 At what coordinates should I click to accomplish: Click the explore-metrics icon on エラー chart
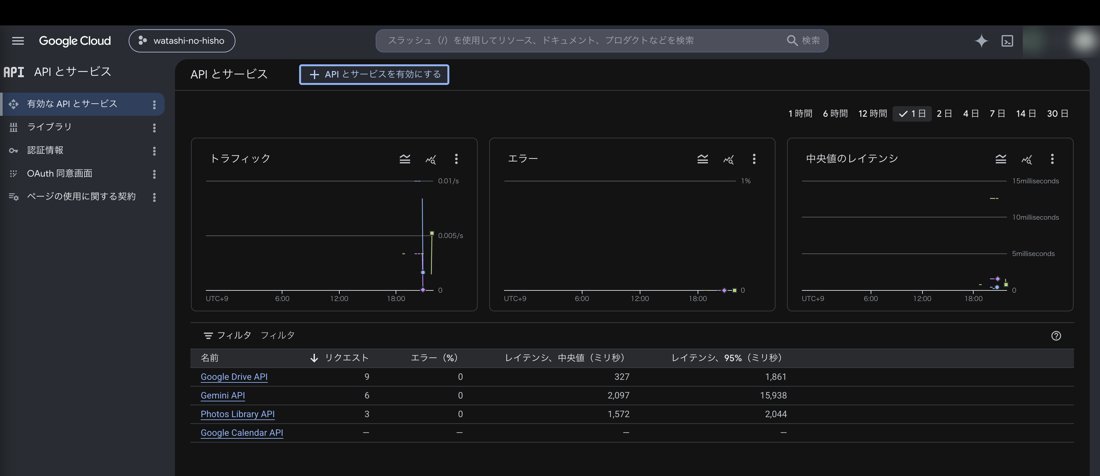click(728, 159)
